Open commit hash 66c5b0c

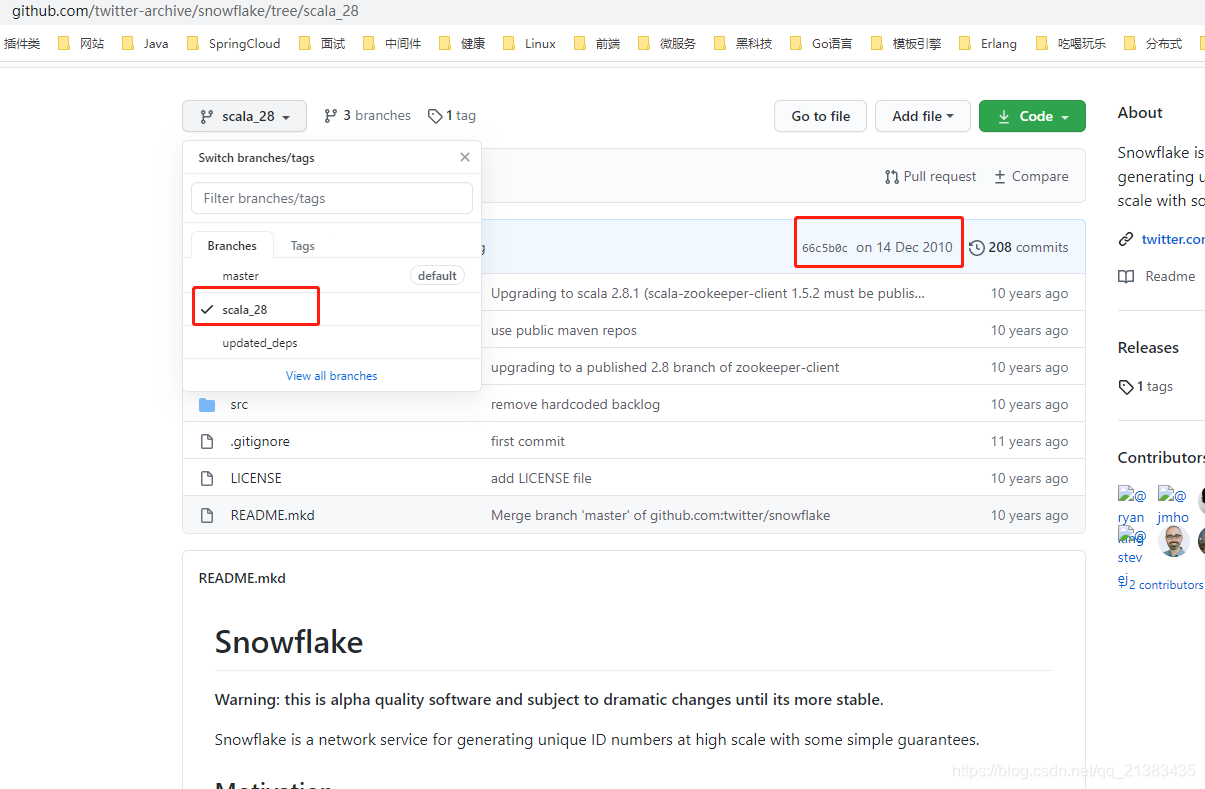click(824, 248)
